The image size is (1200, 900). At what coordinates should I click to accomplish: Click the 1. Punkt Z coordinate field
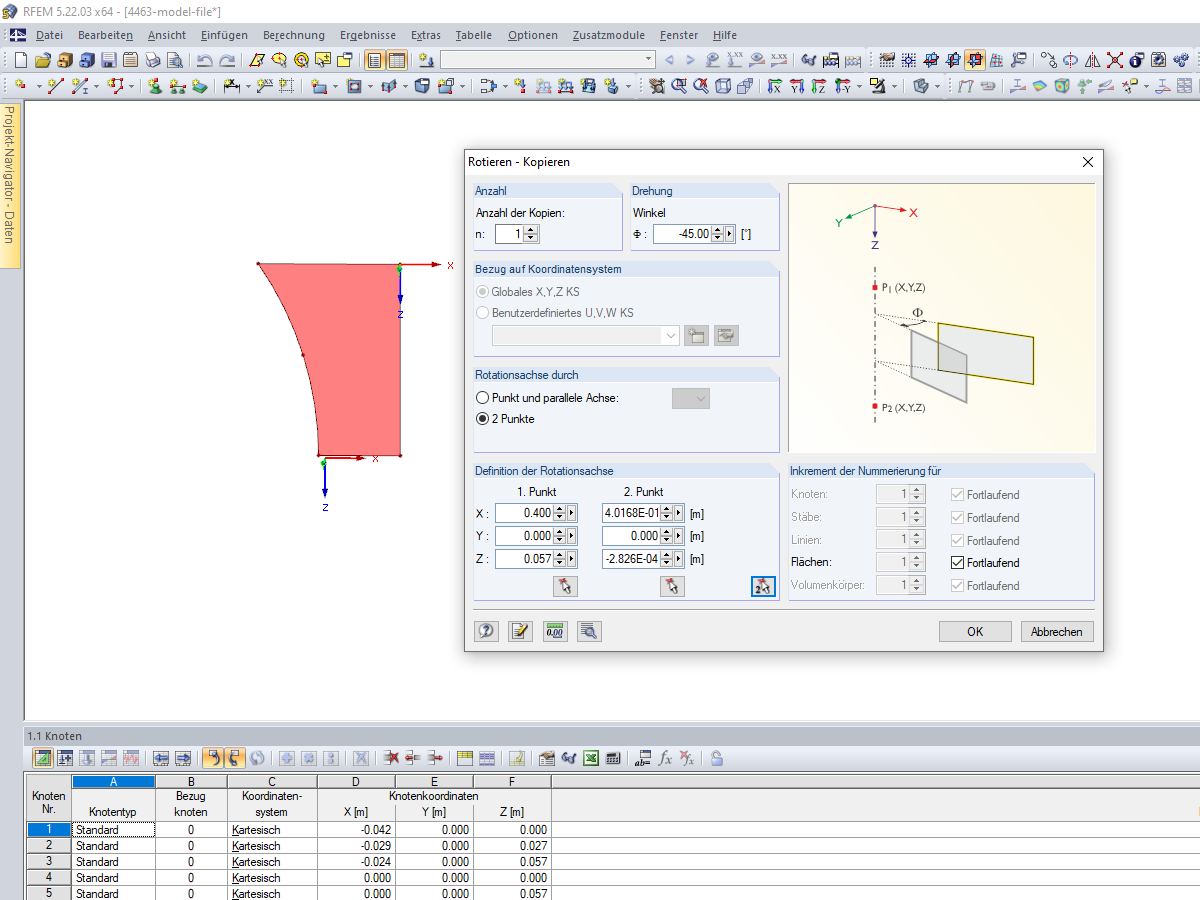pyautogui.click(x=524, y=560)
